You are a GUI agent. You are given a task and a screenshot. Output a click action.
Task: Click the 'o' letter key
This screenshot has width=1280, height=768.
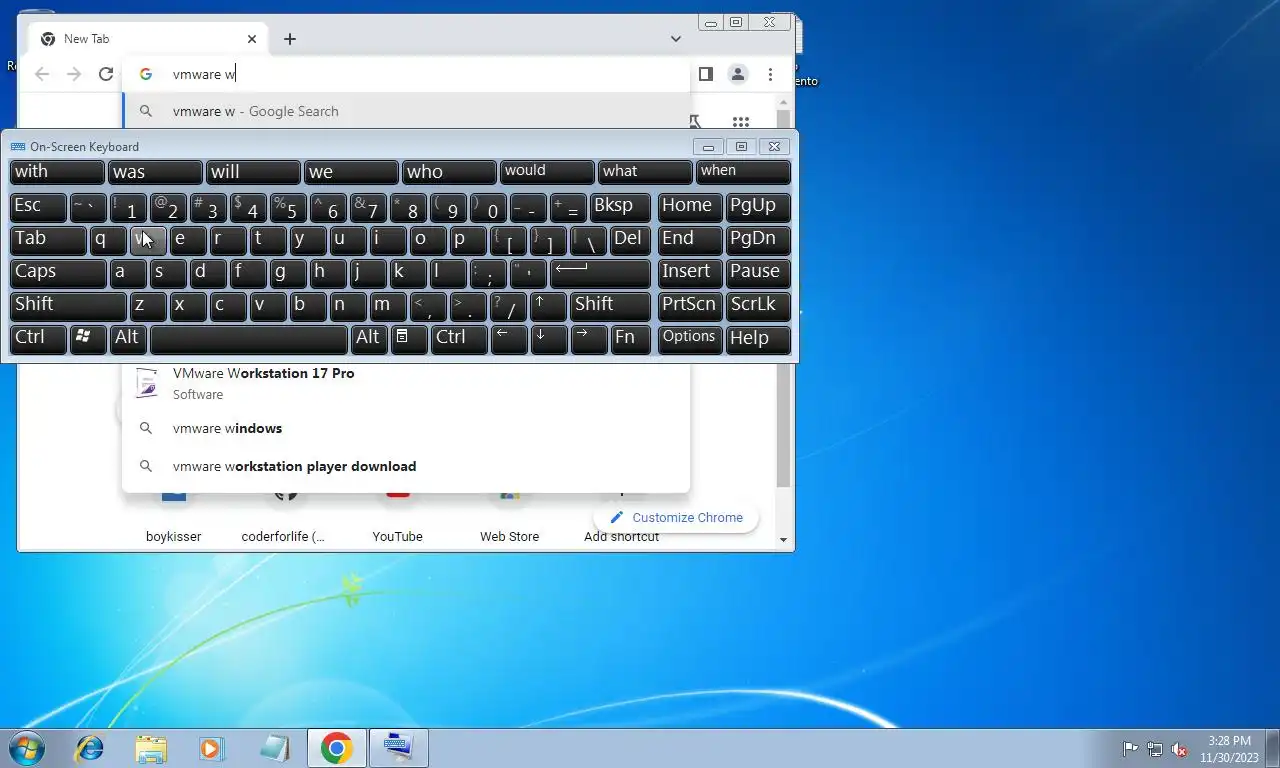click(x=428, y=240)
